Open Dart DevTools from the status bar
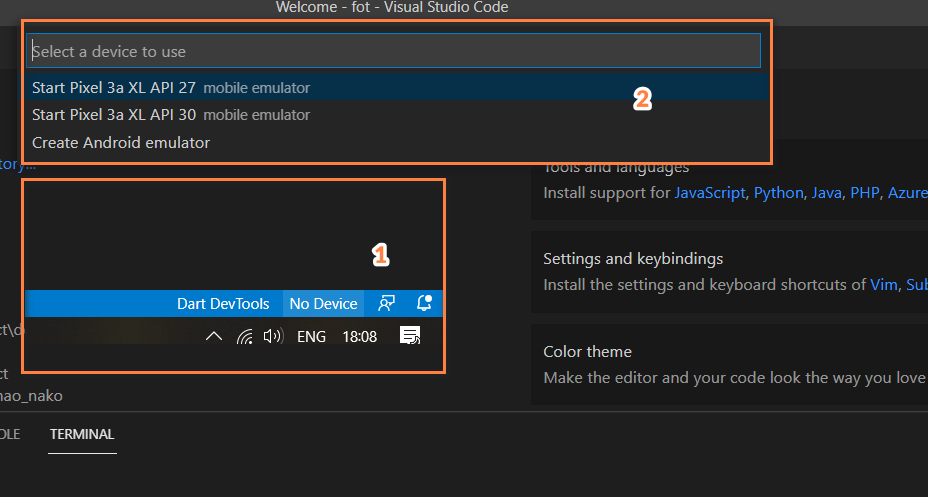 tap(223, 304)
